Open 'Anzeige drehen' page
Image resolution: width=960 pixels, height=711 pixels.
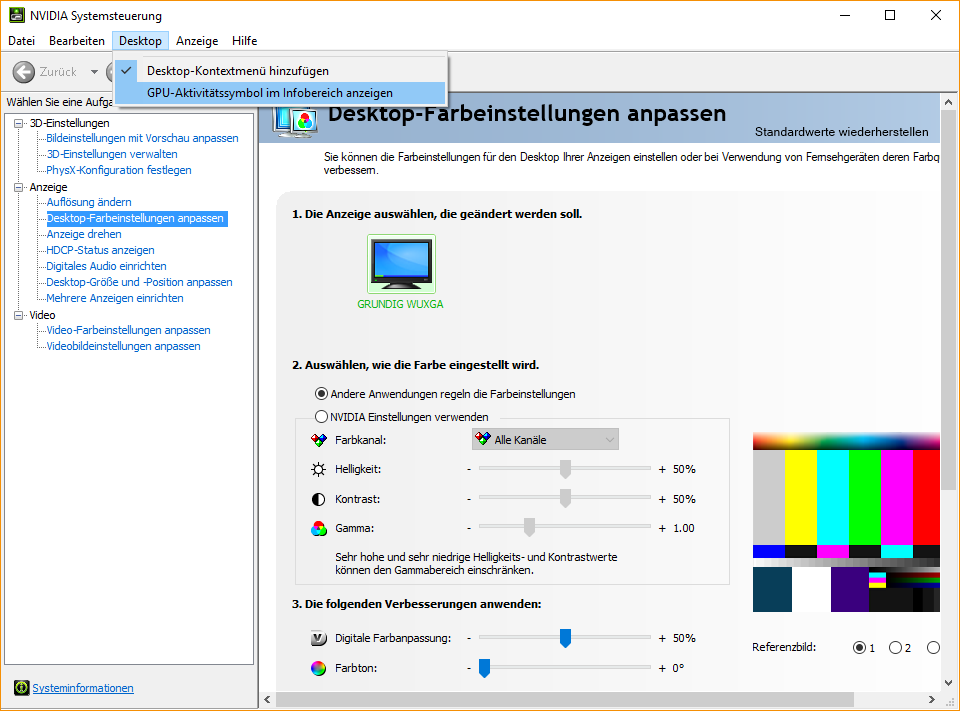[84, 234]
